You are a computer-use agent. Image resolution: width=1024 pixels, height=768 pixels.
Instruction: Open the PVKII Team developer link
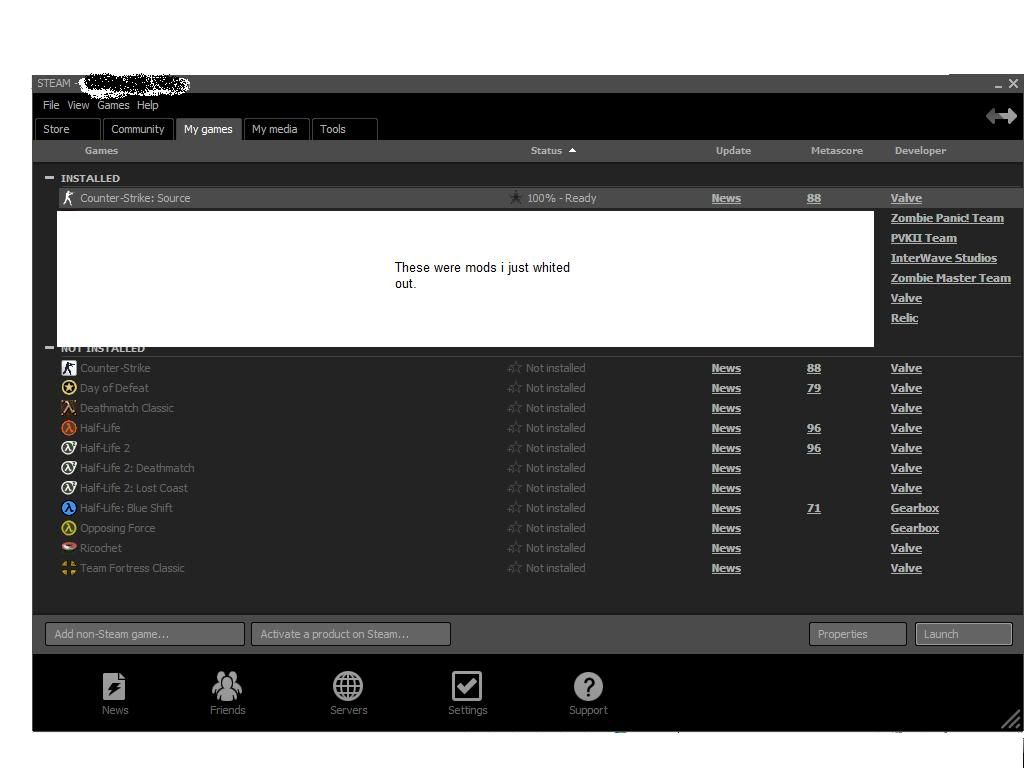click(x=923, y=238)
